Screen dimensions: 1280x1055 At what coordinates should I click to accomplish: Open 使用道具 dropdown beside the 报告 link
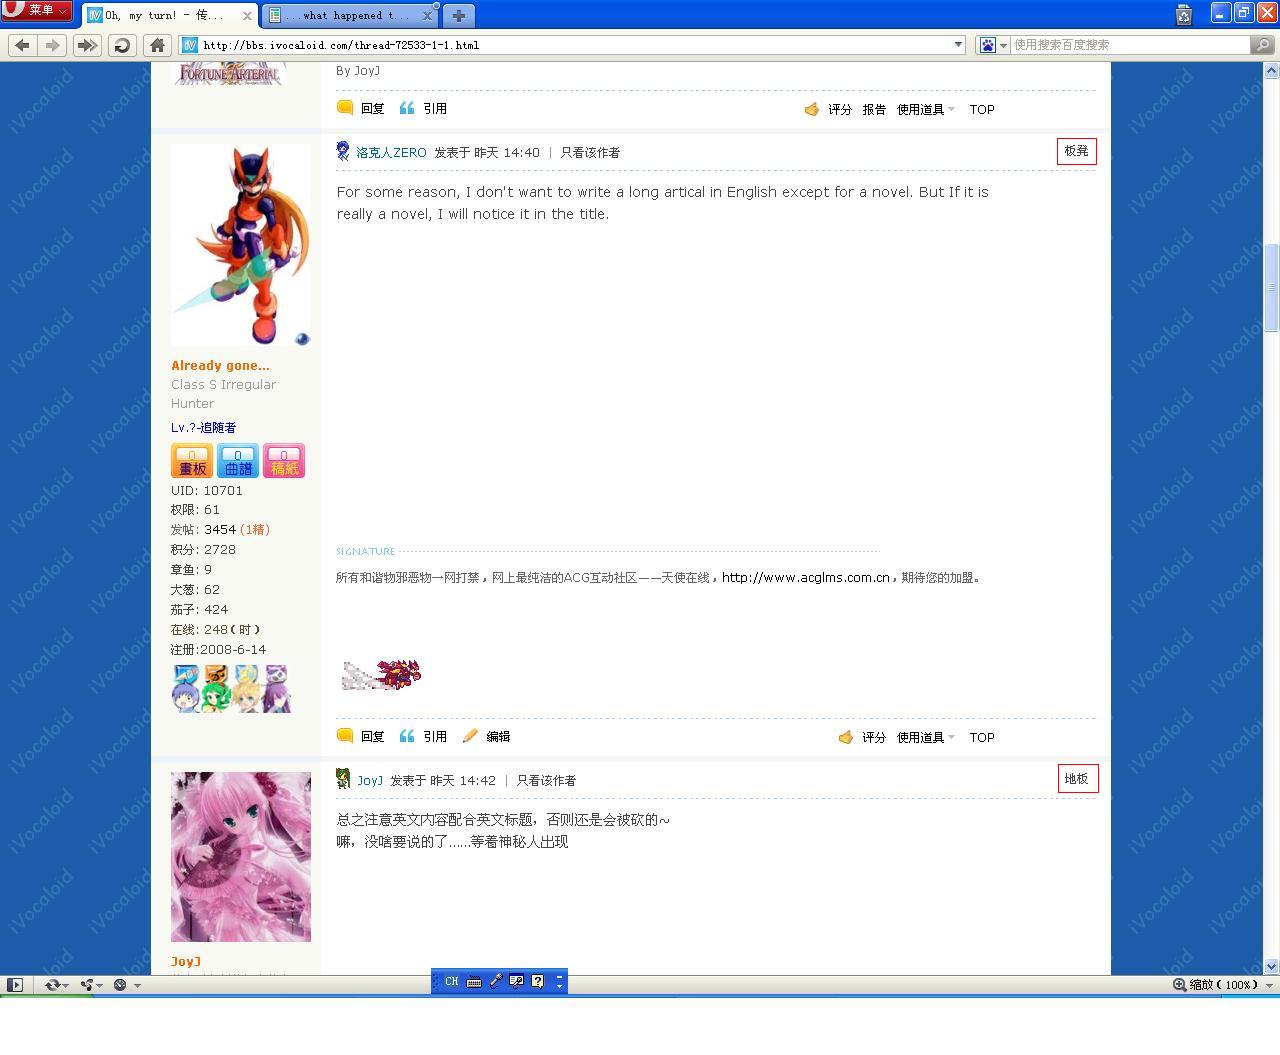pos(925,110)
